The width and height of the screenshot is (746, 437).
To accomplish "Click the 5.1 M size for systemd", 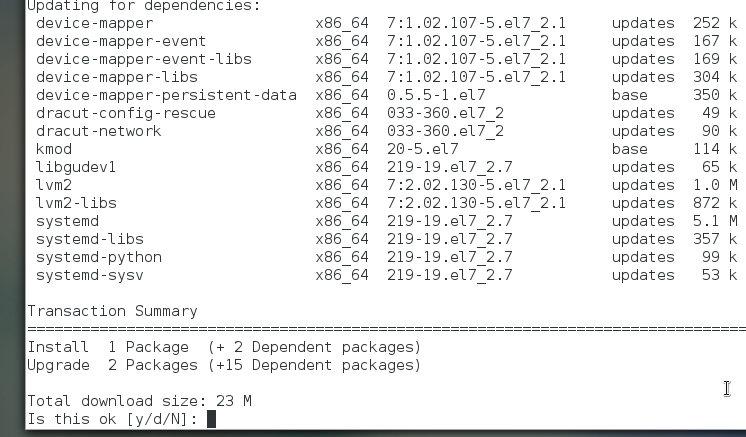I will tap(715, 221).
